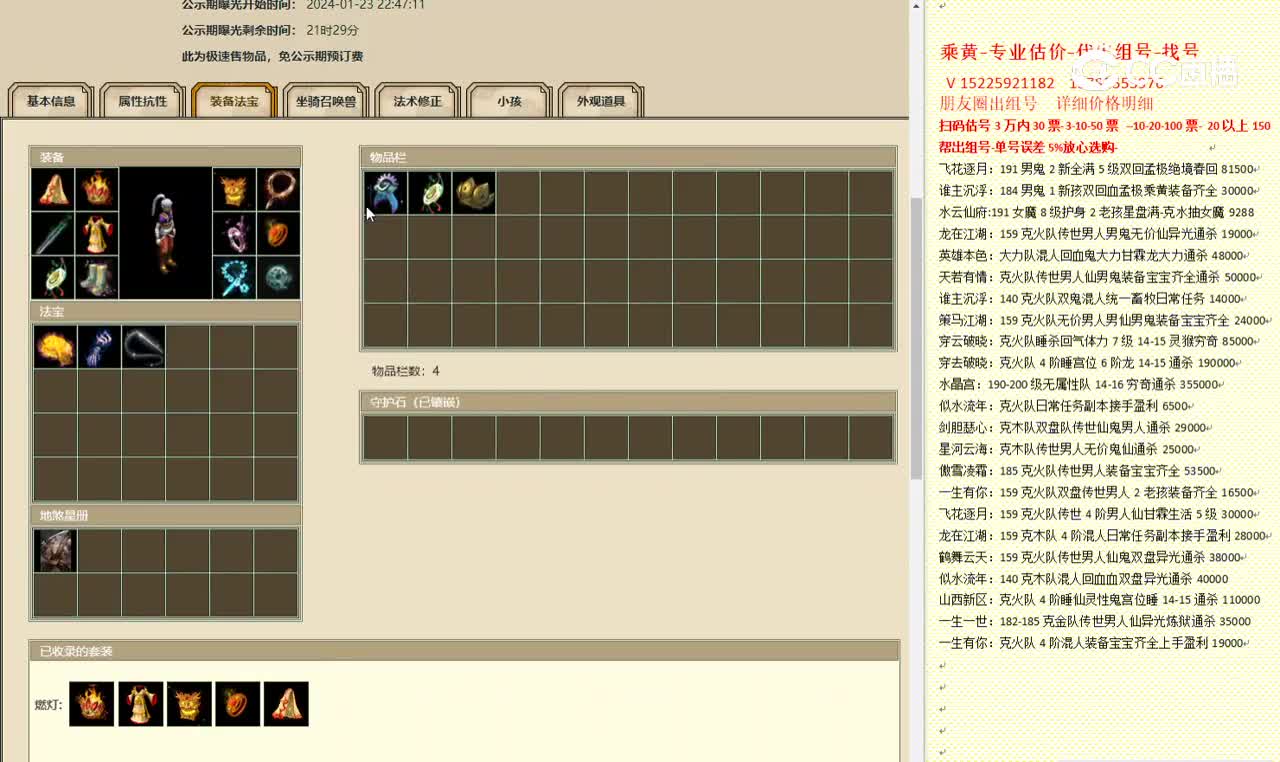Viewport: 1280px width, 762px height.
Task: Click the 朋友圈出组号 line in document
Action: pyautogui.click(x=1046, y=103)
